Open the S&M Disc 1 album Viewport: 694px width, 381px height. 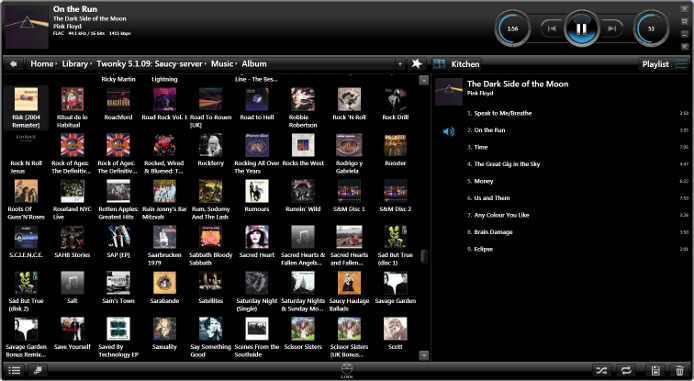coord(349,195)
